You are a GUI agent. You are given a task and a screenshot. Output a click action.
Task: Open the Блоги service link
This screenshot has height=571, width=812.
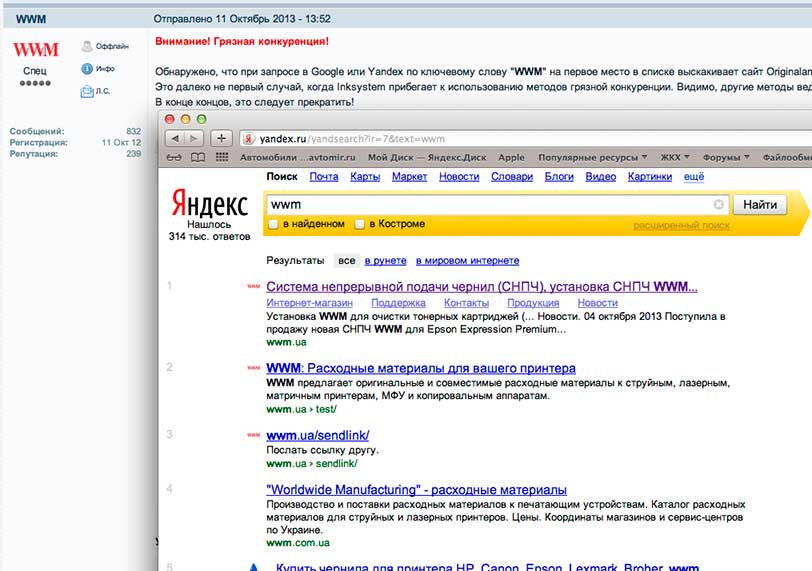(559, 177)
